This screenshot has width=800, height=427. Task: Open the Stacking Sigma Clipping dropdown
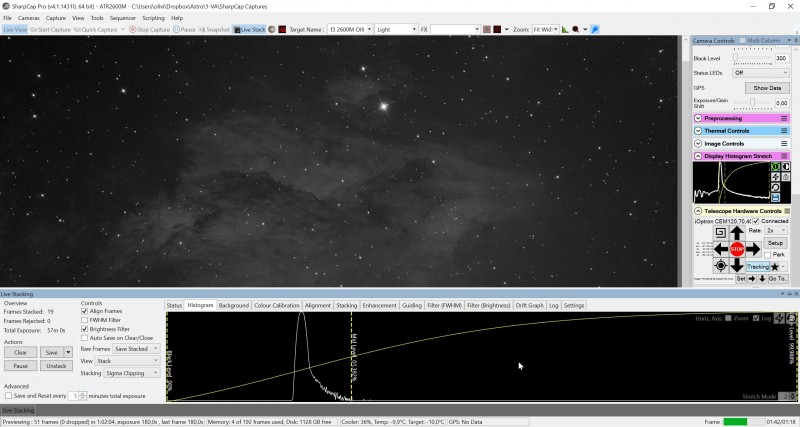click(132, 373)
